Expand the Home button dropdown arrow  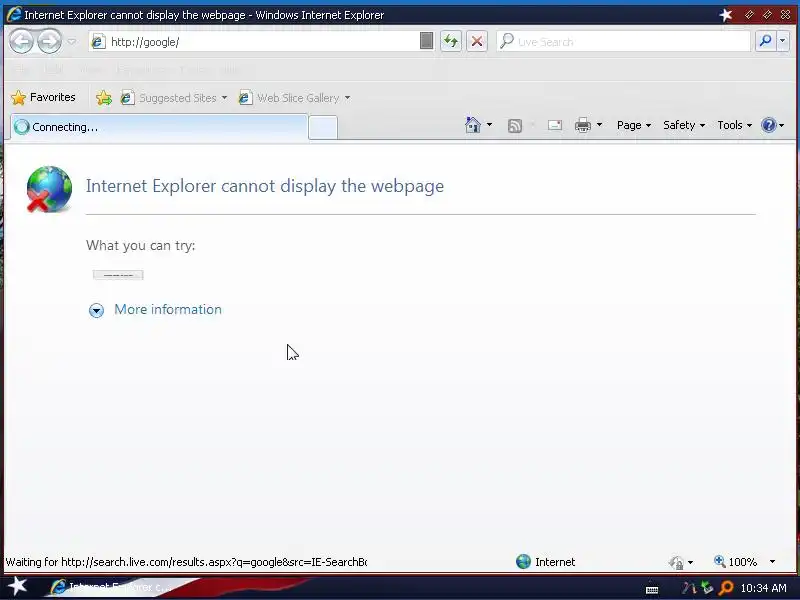[x=489, y=124]
